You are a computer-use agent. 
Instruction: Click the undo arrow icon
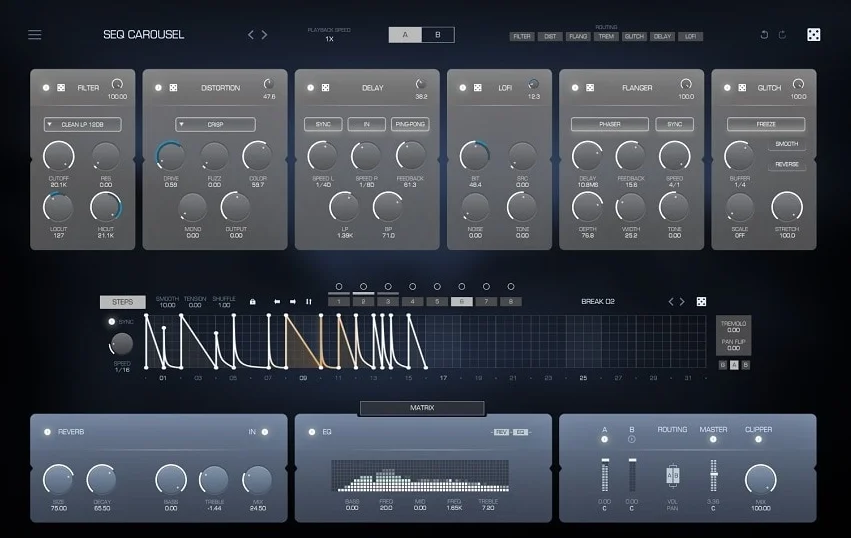765,35
